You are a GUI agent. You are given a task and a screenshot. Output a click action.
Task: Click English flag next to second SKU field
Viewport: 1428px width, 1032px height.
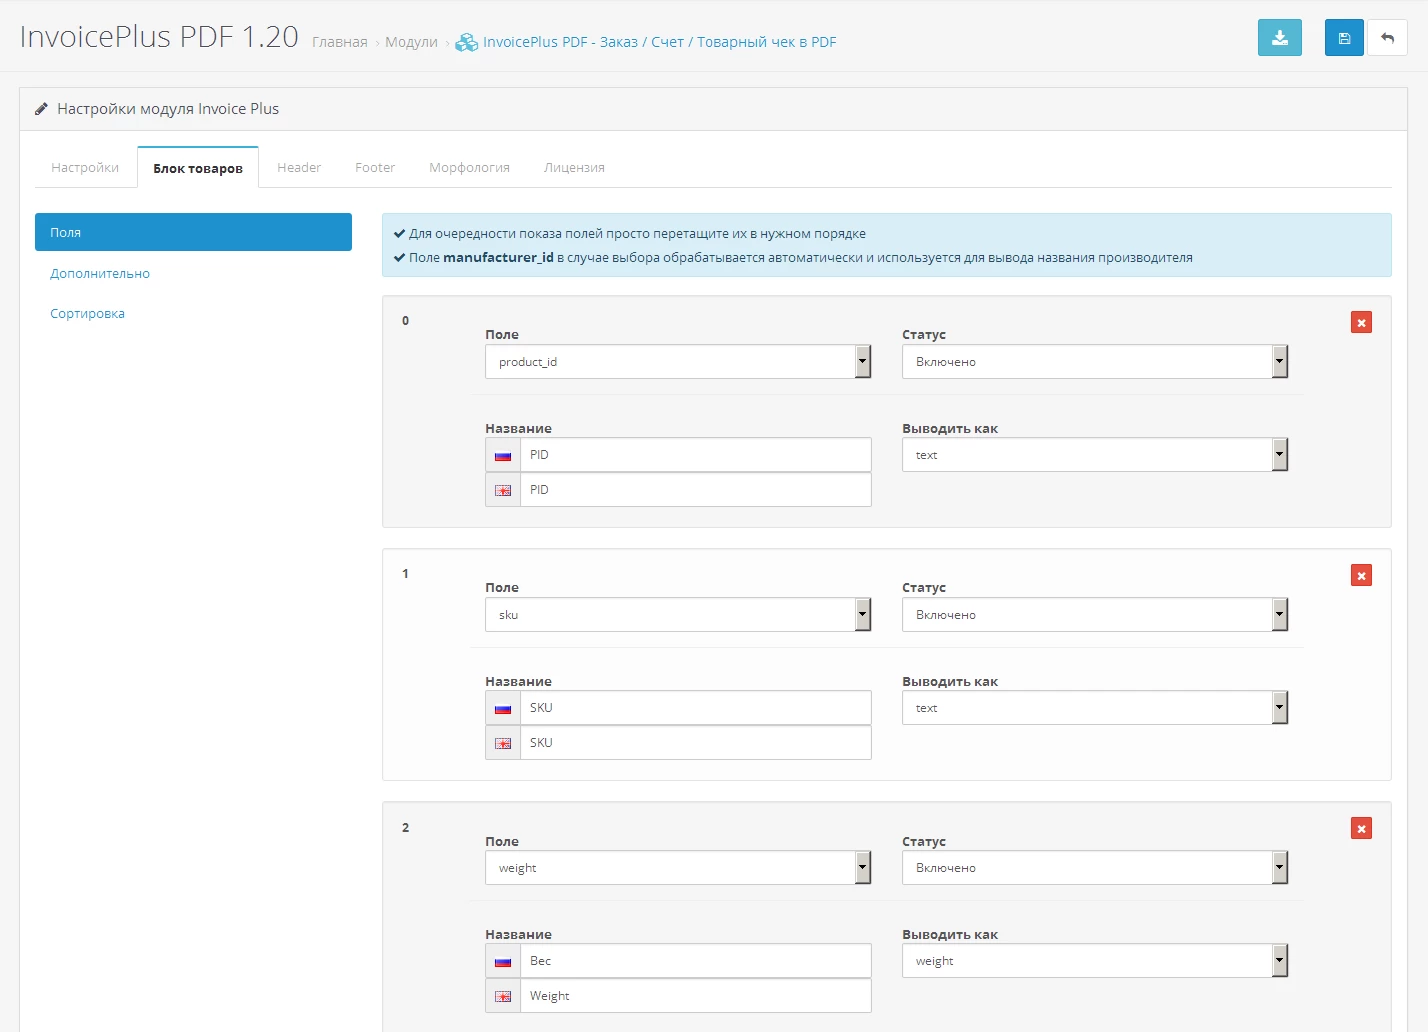tap(503, 743)
